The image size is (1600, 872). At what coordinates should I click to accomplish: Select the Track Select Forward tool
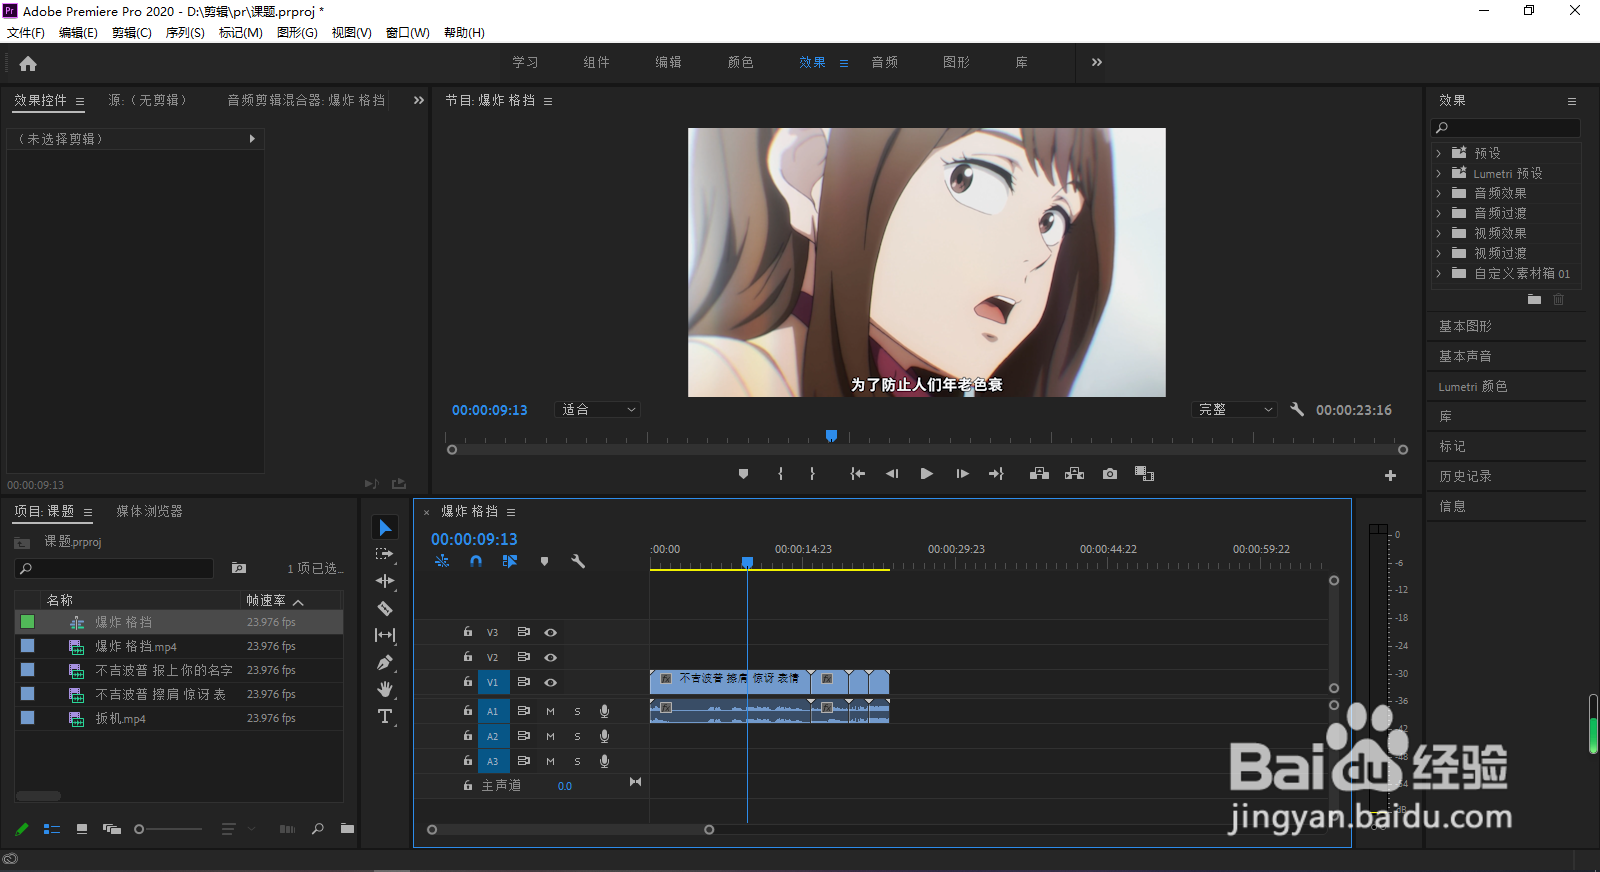coord(385,554)
